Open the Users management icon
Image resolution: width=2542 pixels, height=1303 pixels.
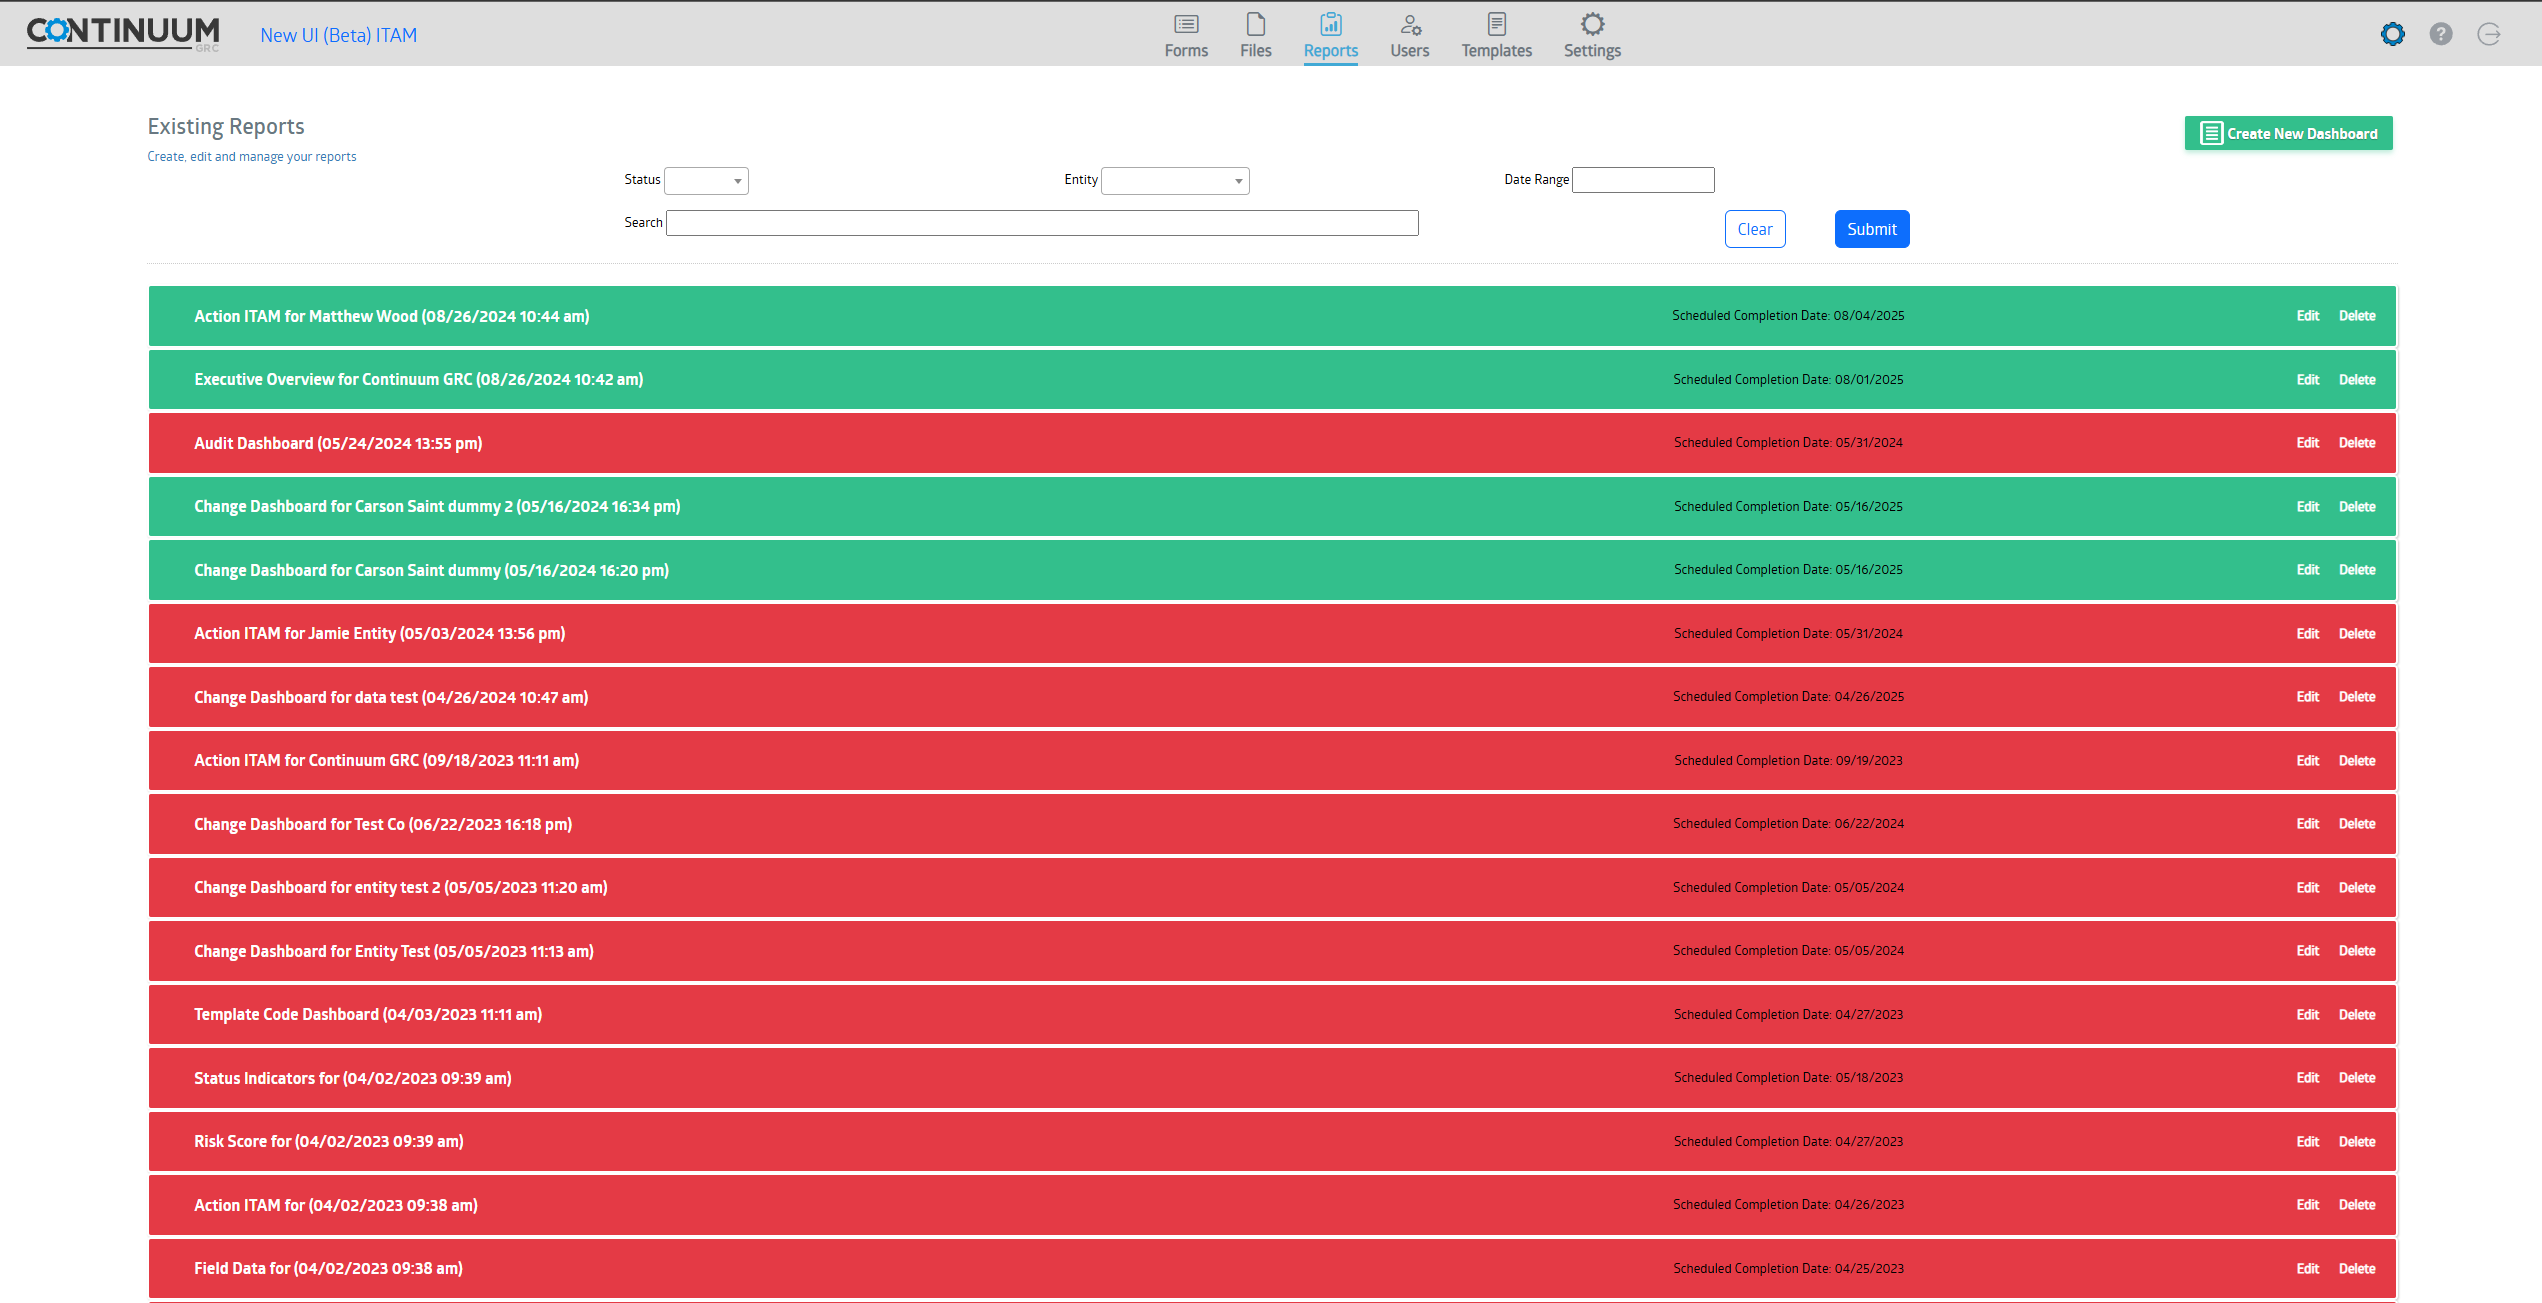[x=1409, y=33]
